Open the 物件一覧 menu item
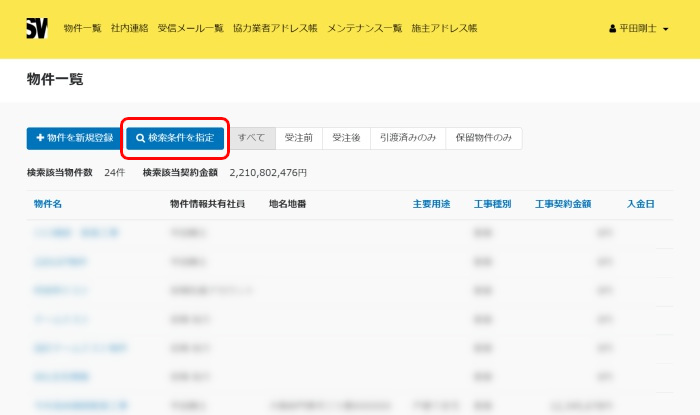Screen dimensions: 700x415 click(x=83, y=29)
